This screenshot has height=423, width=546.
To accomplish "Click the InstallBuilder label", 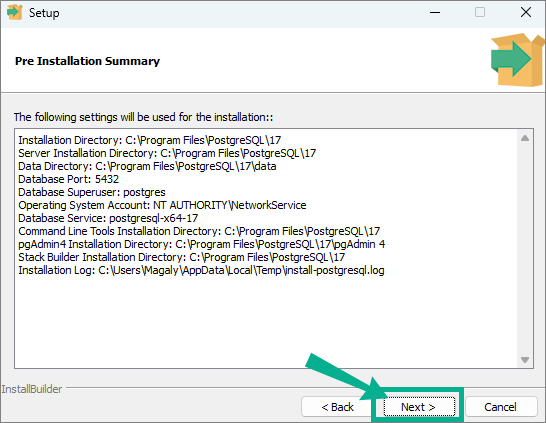I will (32, 389).
